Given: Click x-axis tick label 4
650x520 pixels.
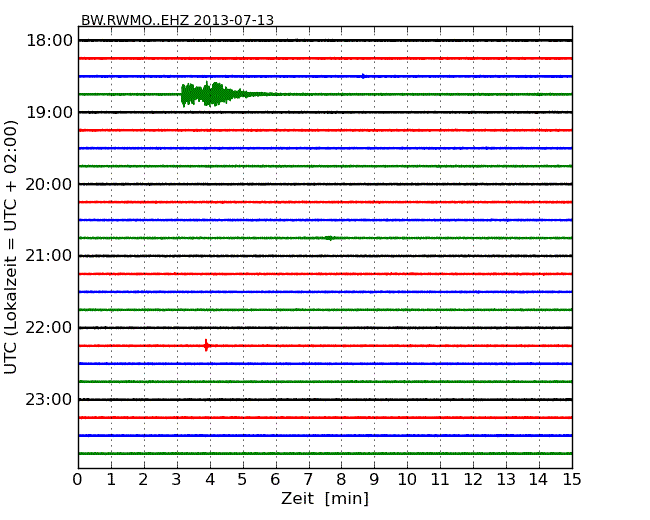Looking at the screenshot, I should [210, 480].
